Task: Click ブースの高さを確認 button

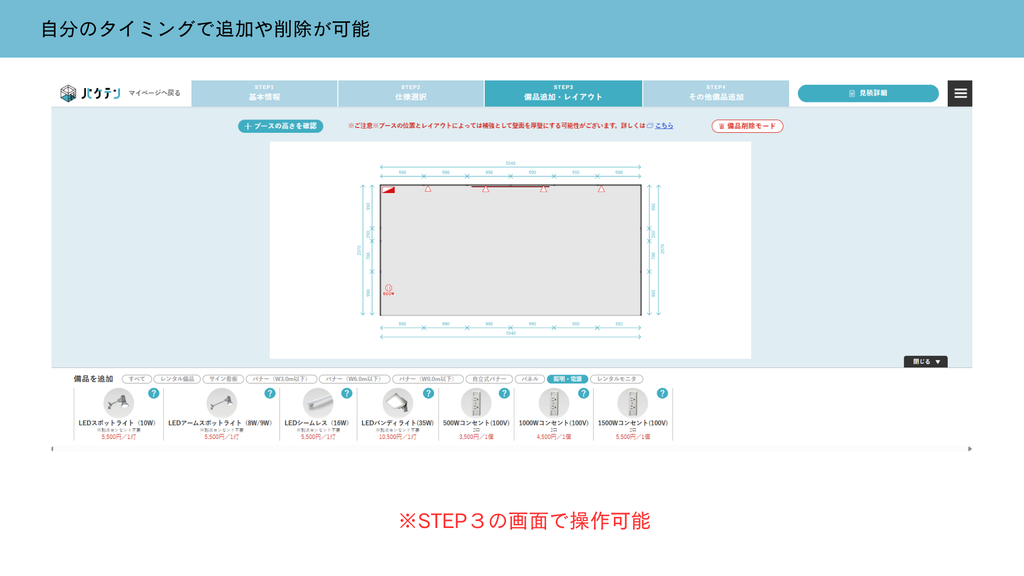Action: point(280,126)
